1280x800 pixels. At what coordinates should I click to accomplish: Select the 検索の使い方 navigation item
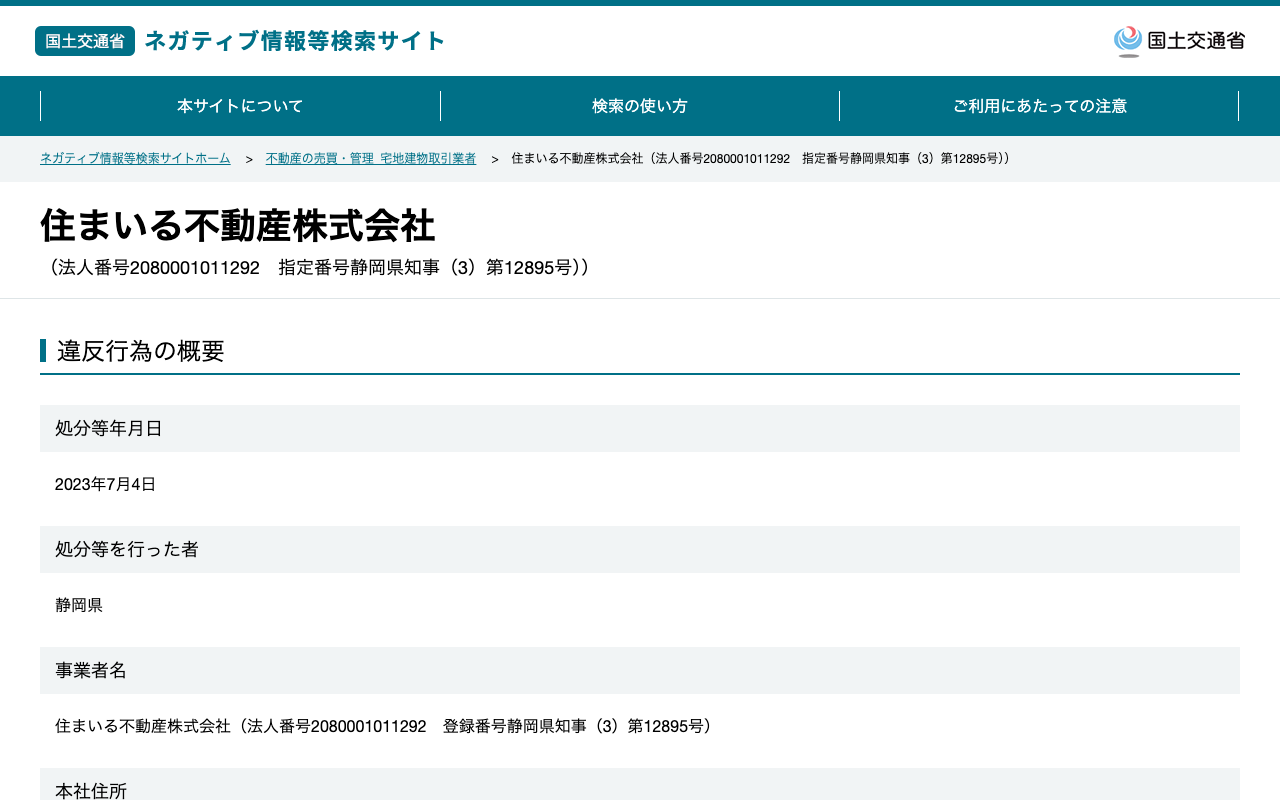point(640,106)
